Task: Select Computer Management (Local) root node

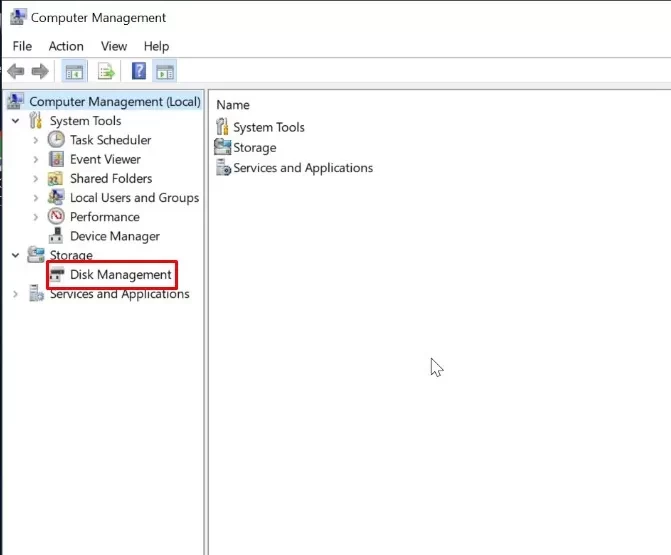Action: point(115,101)
